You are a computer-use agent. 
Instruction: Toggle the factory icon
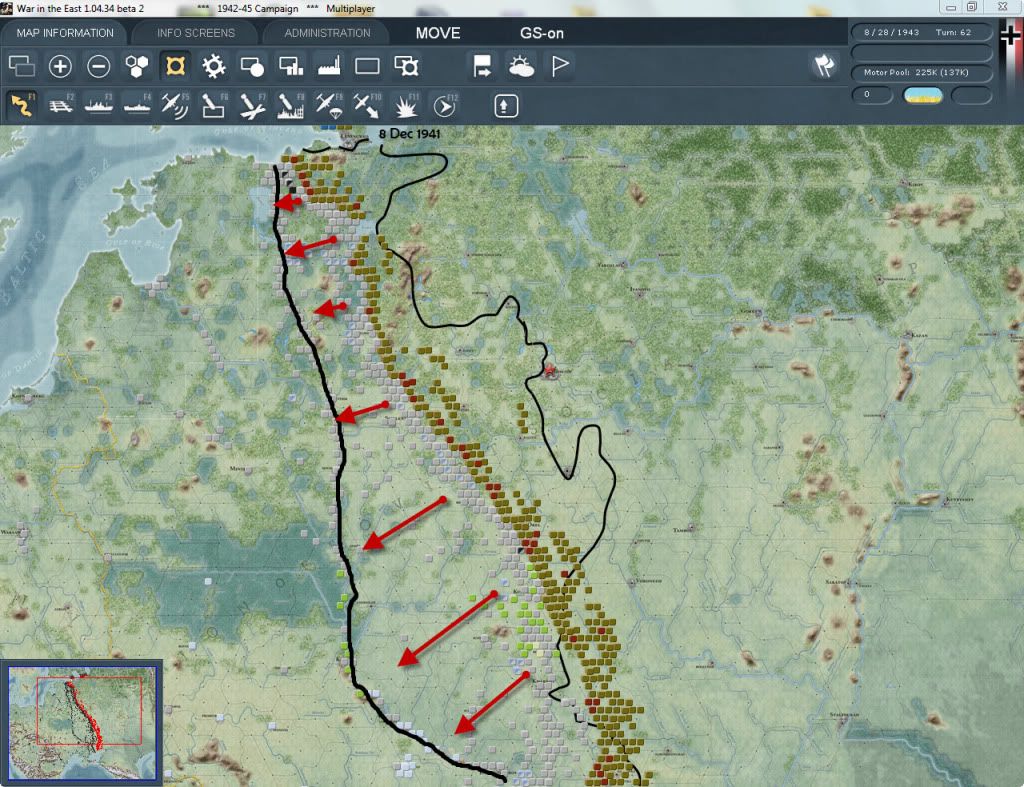[x=328, y=66]
